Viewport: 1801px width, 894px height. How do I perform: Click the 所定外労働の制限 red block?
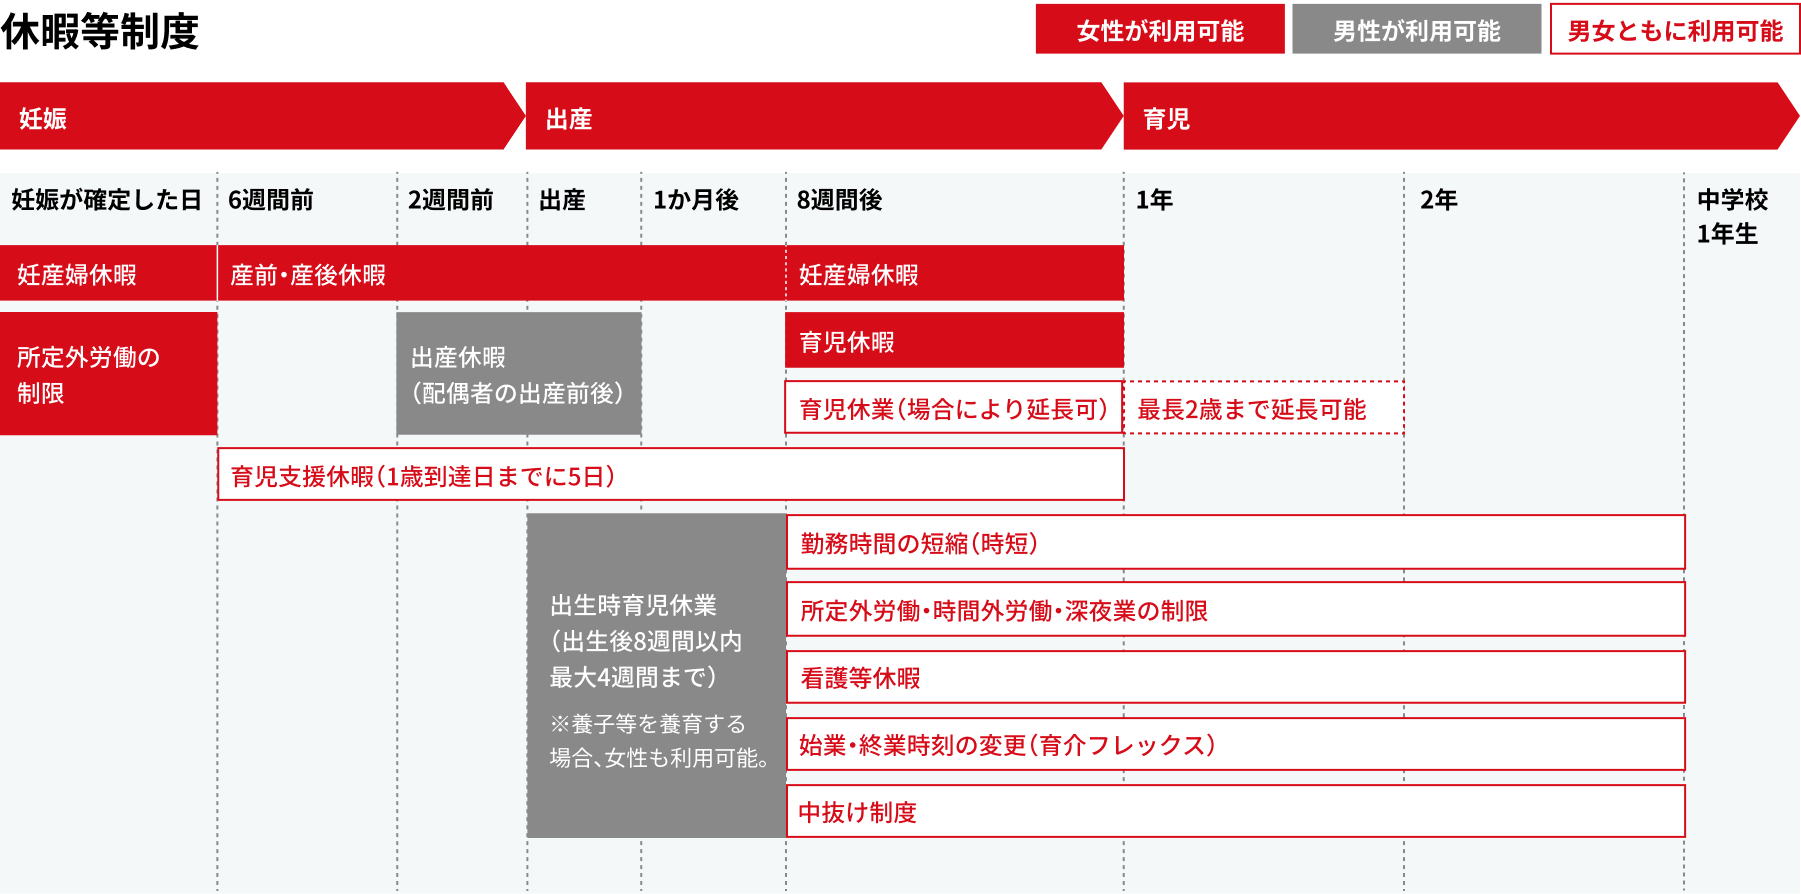coord(108,374)
